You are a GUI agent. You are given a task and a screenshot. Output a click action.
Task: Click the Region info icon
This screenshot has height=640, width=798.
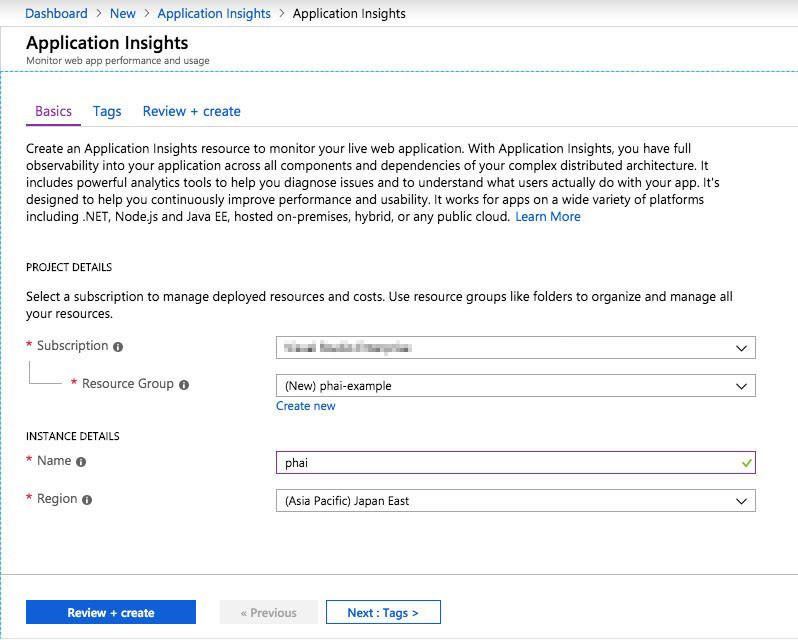tap(87, 500)
